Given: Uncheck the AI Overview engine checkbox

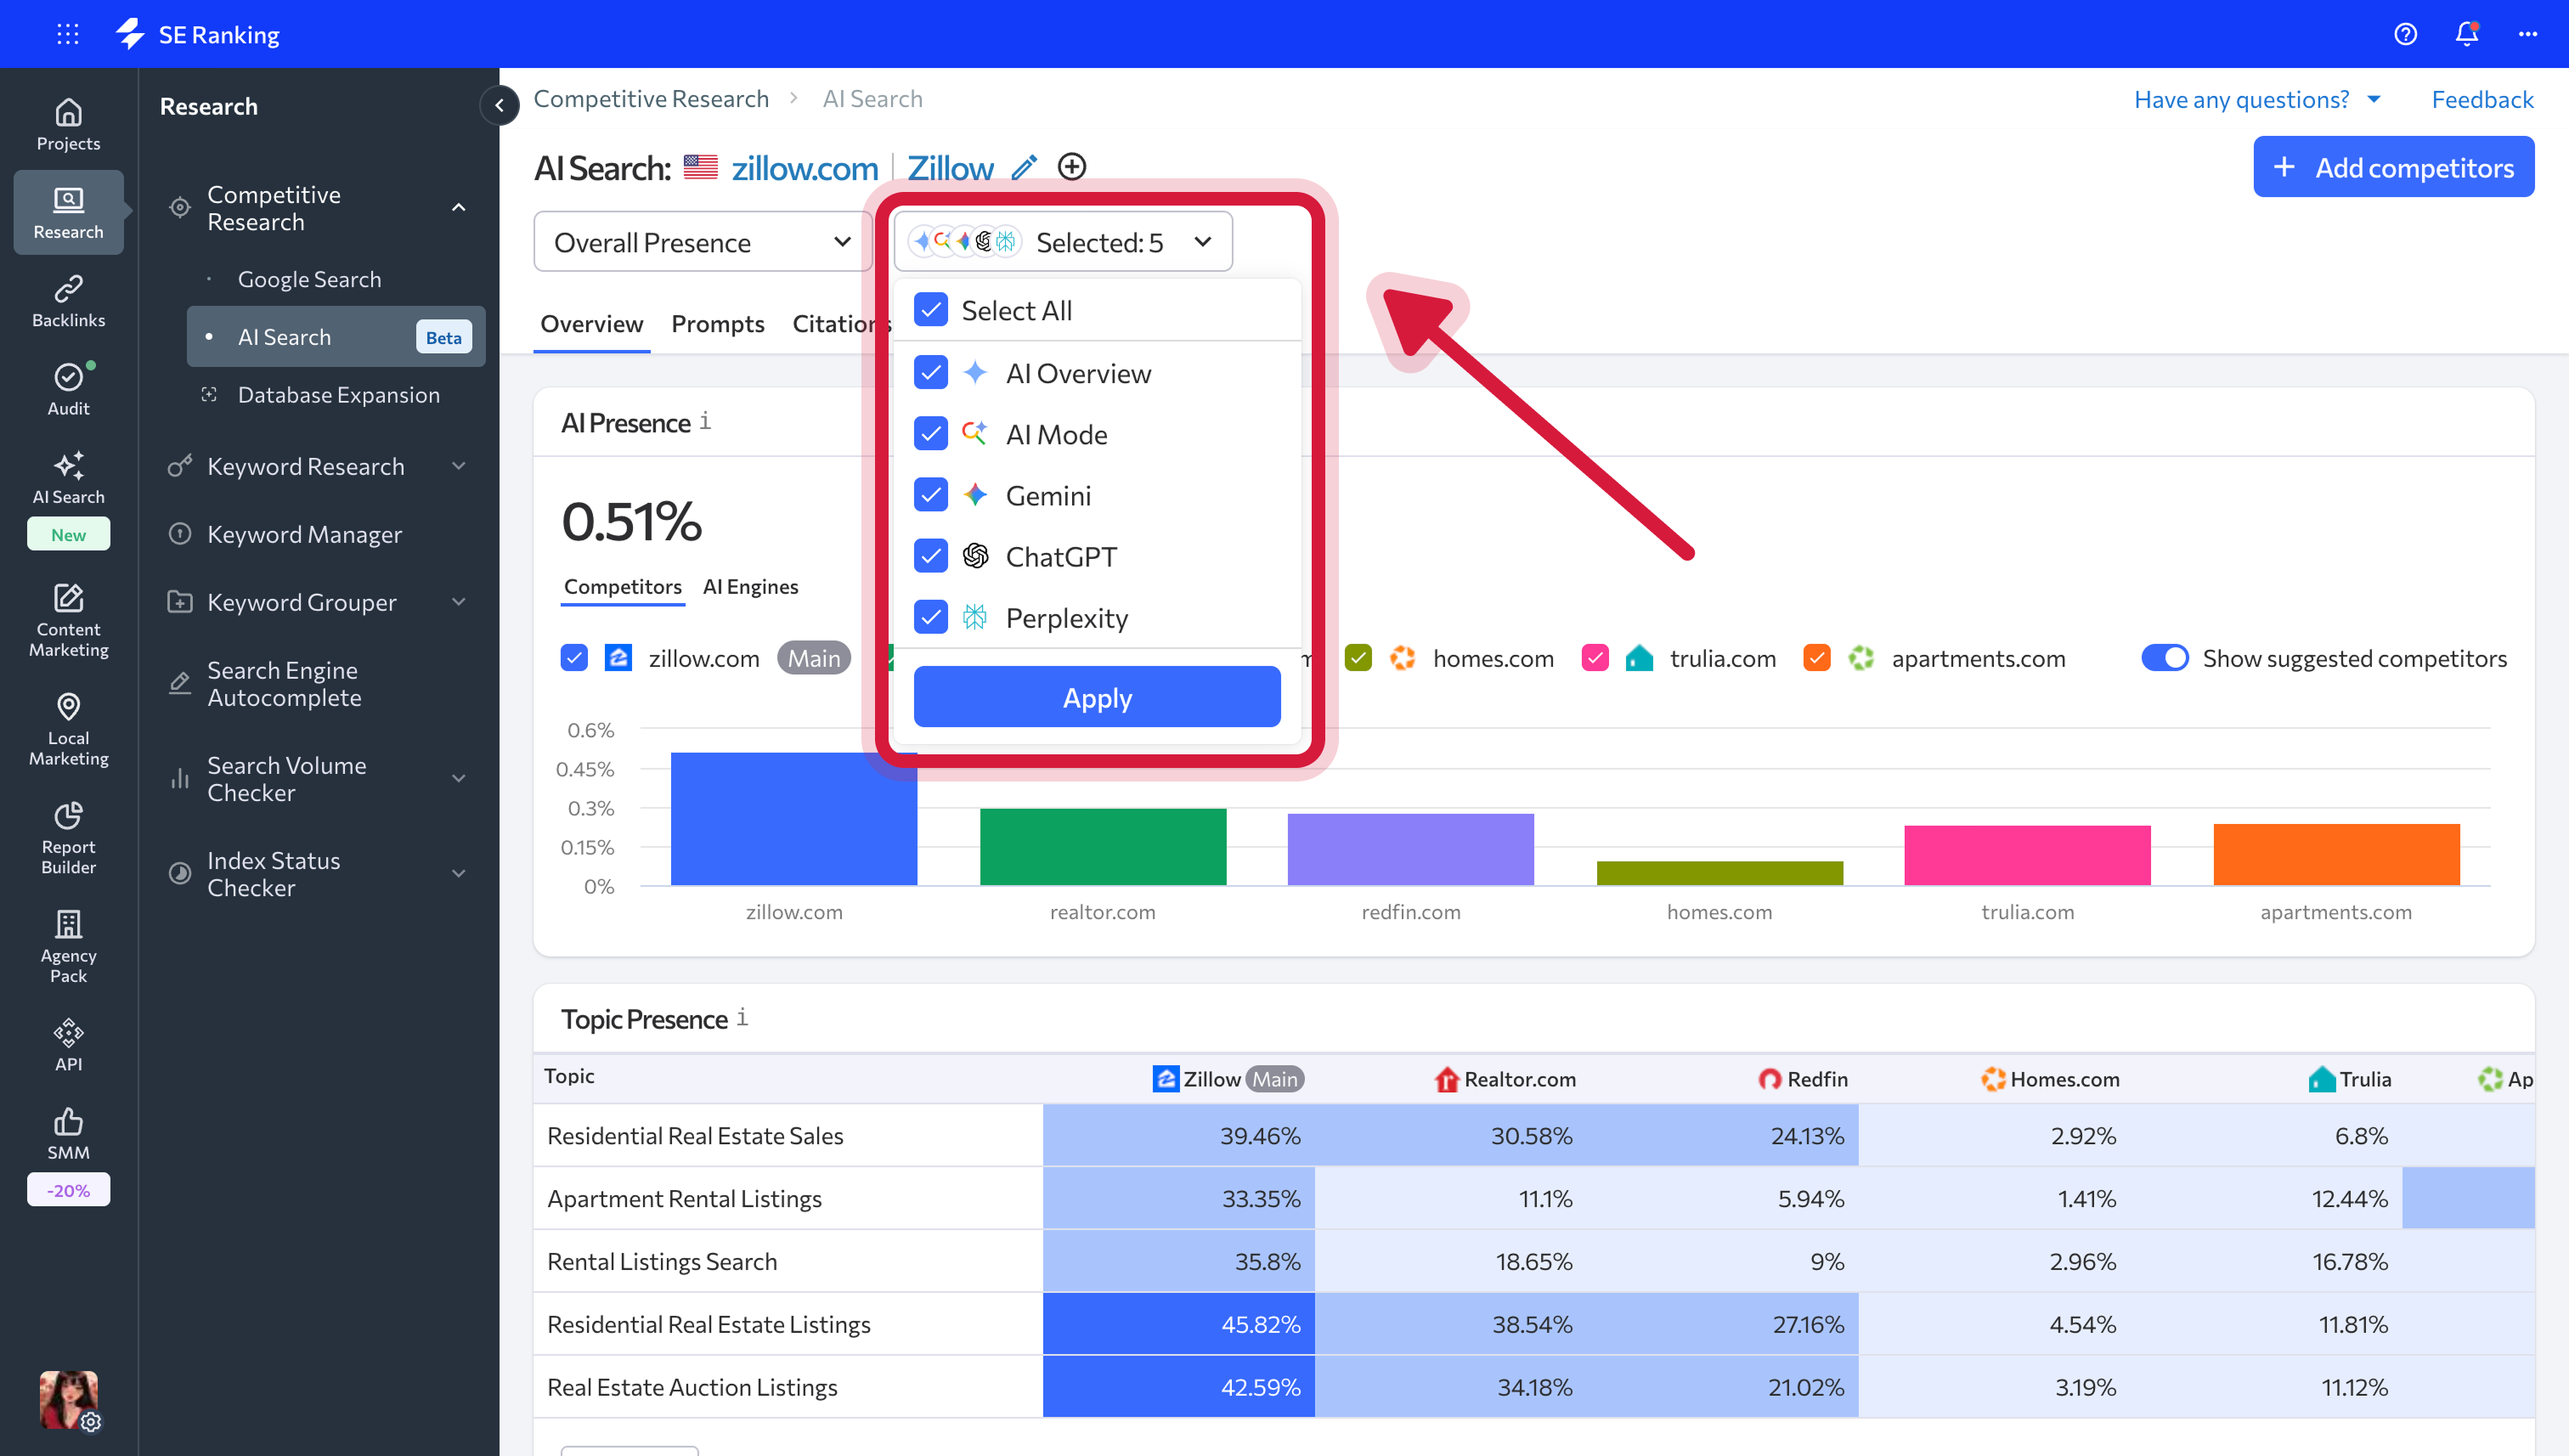Looking at the screenshot, I should (930, 373).
